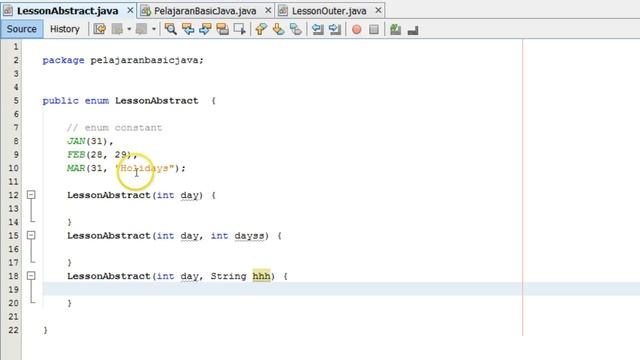Screen dimensions: 640x360
Task: Collapse the code fold at line 12
Action: click(x=31, y=195)
